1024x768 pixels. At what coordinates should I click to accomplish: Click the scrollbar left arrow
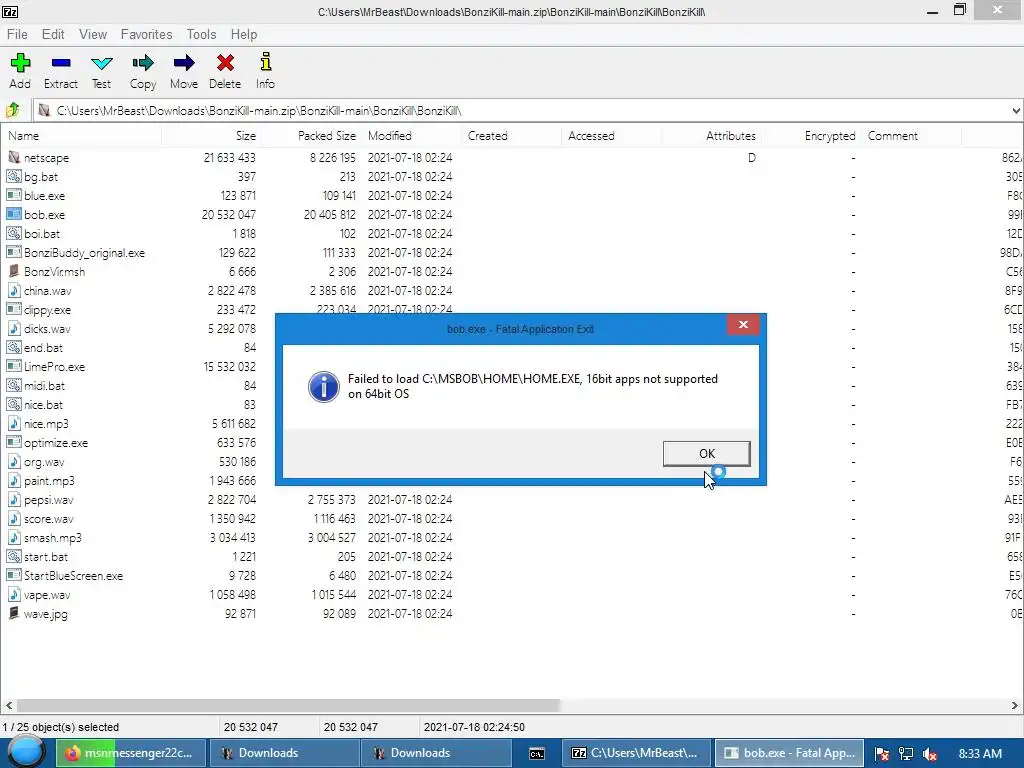8,705
